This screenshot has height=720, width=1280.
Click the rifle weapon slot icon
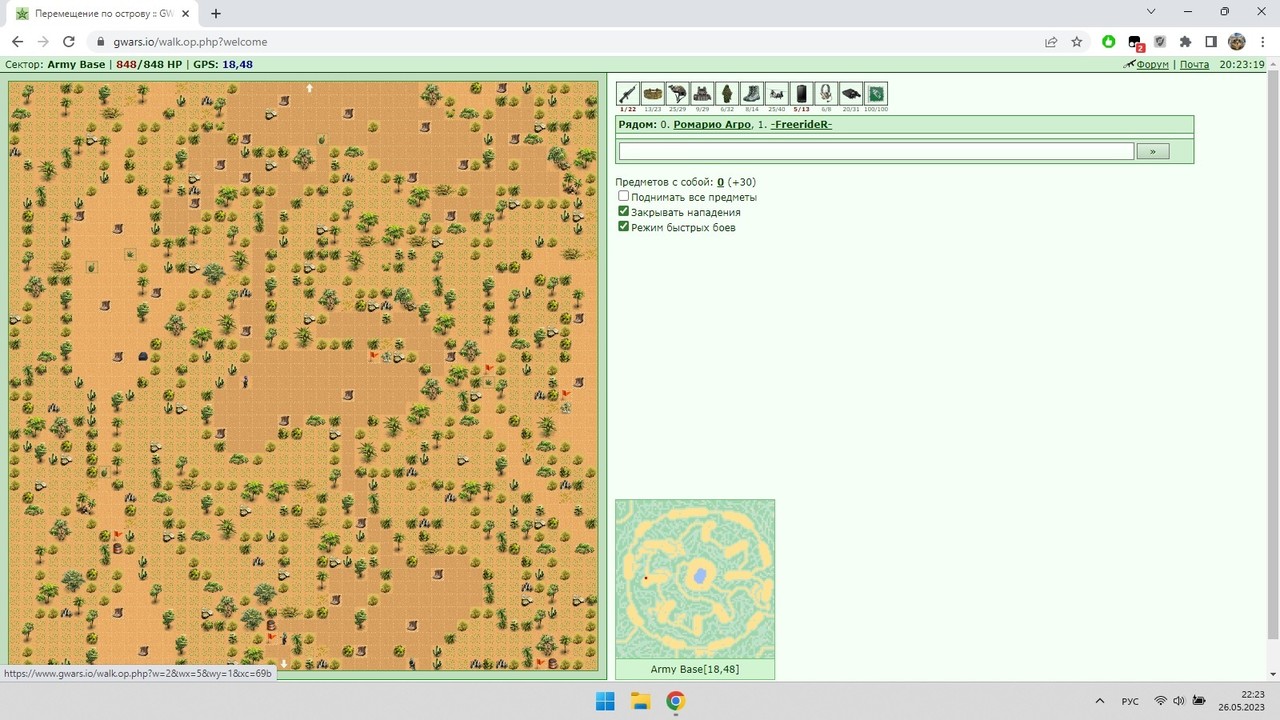click(628, 93)
